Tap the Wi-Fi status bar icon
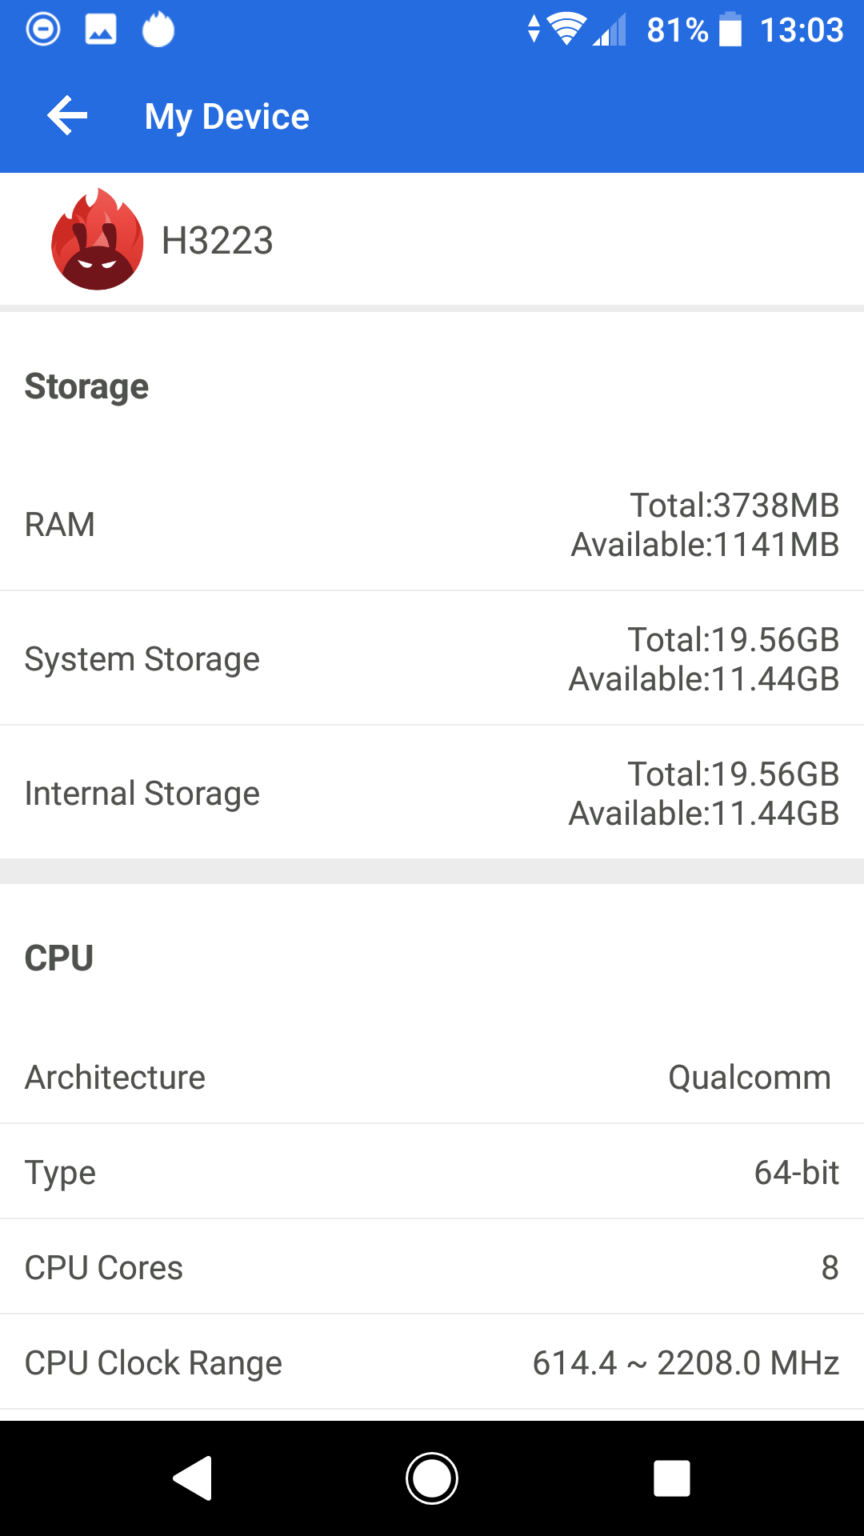The image size is (864, 1536). pos(567,29)
